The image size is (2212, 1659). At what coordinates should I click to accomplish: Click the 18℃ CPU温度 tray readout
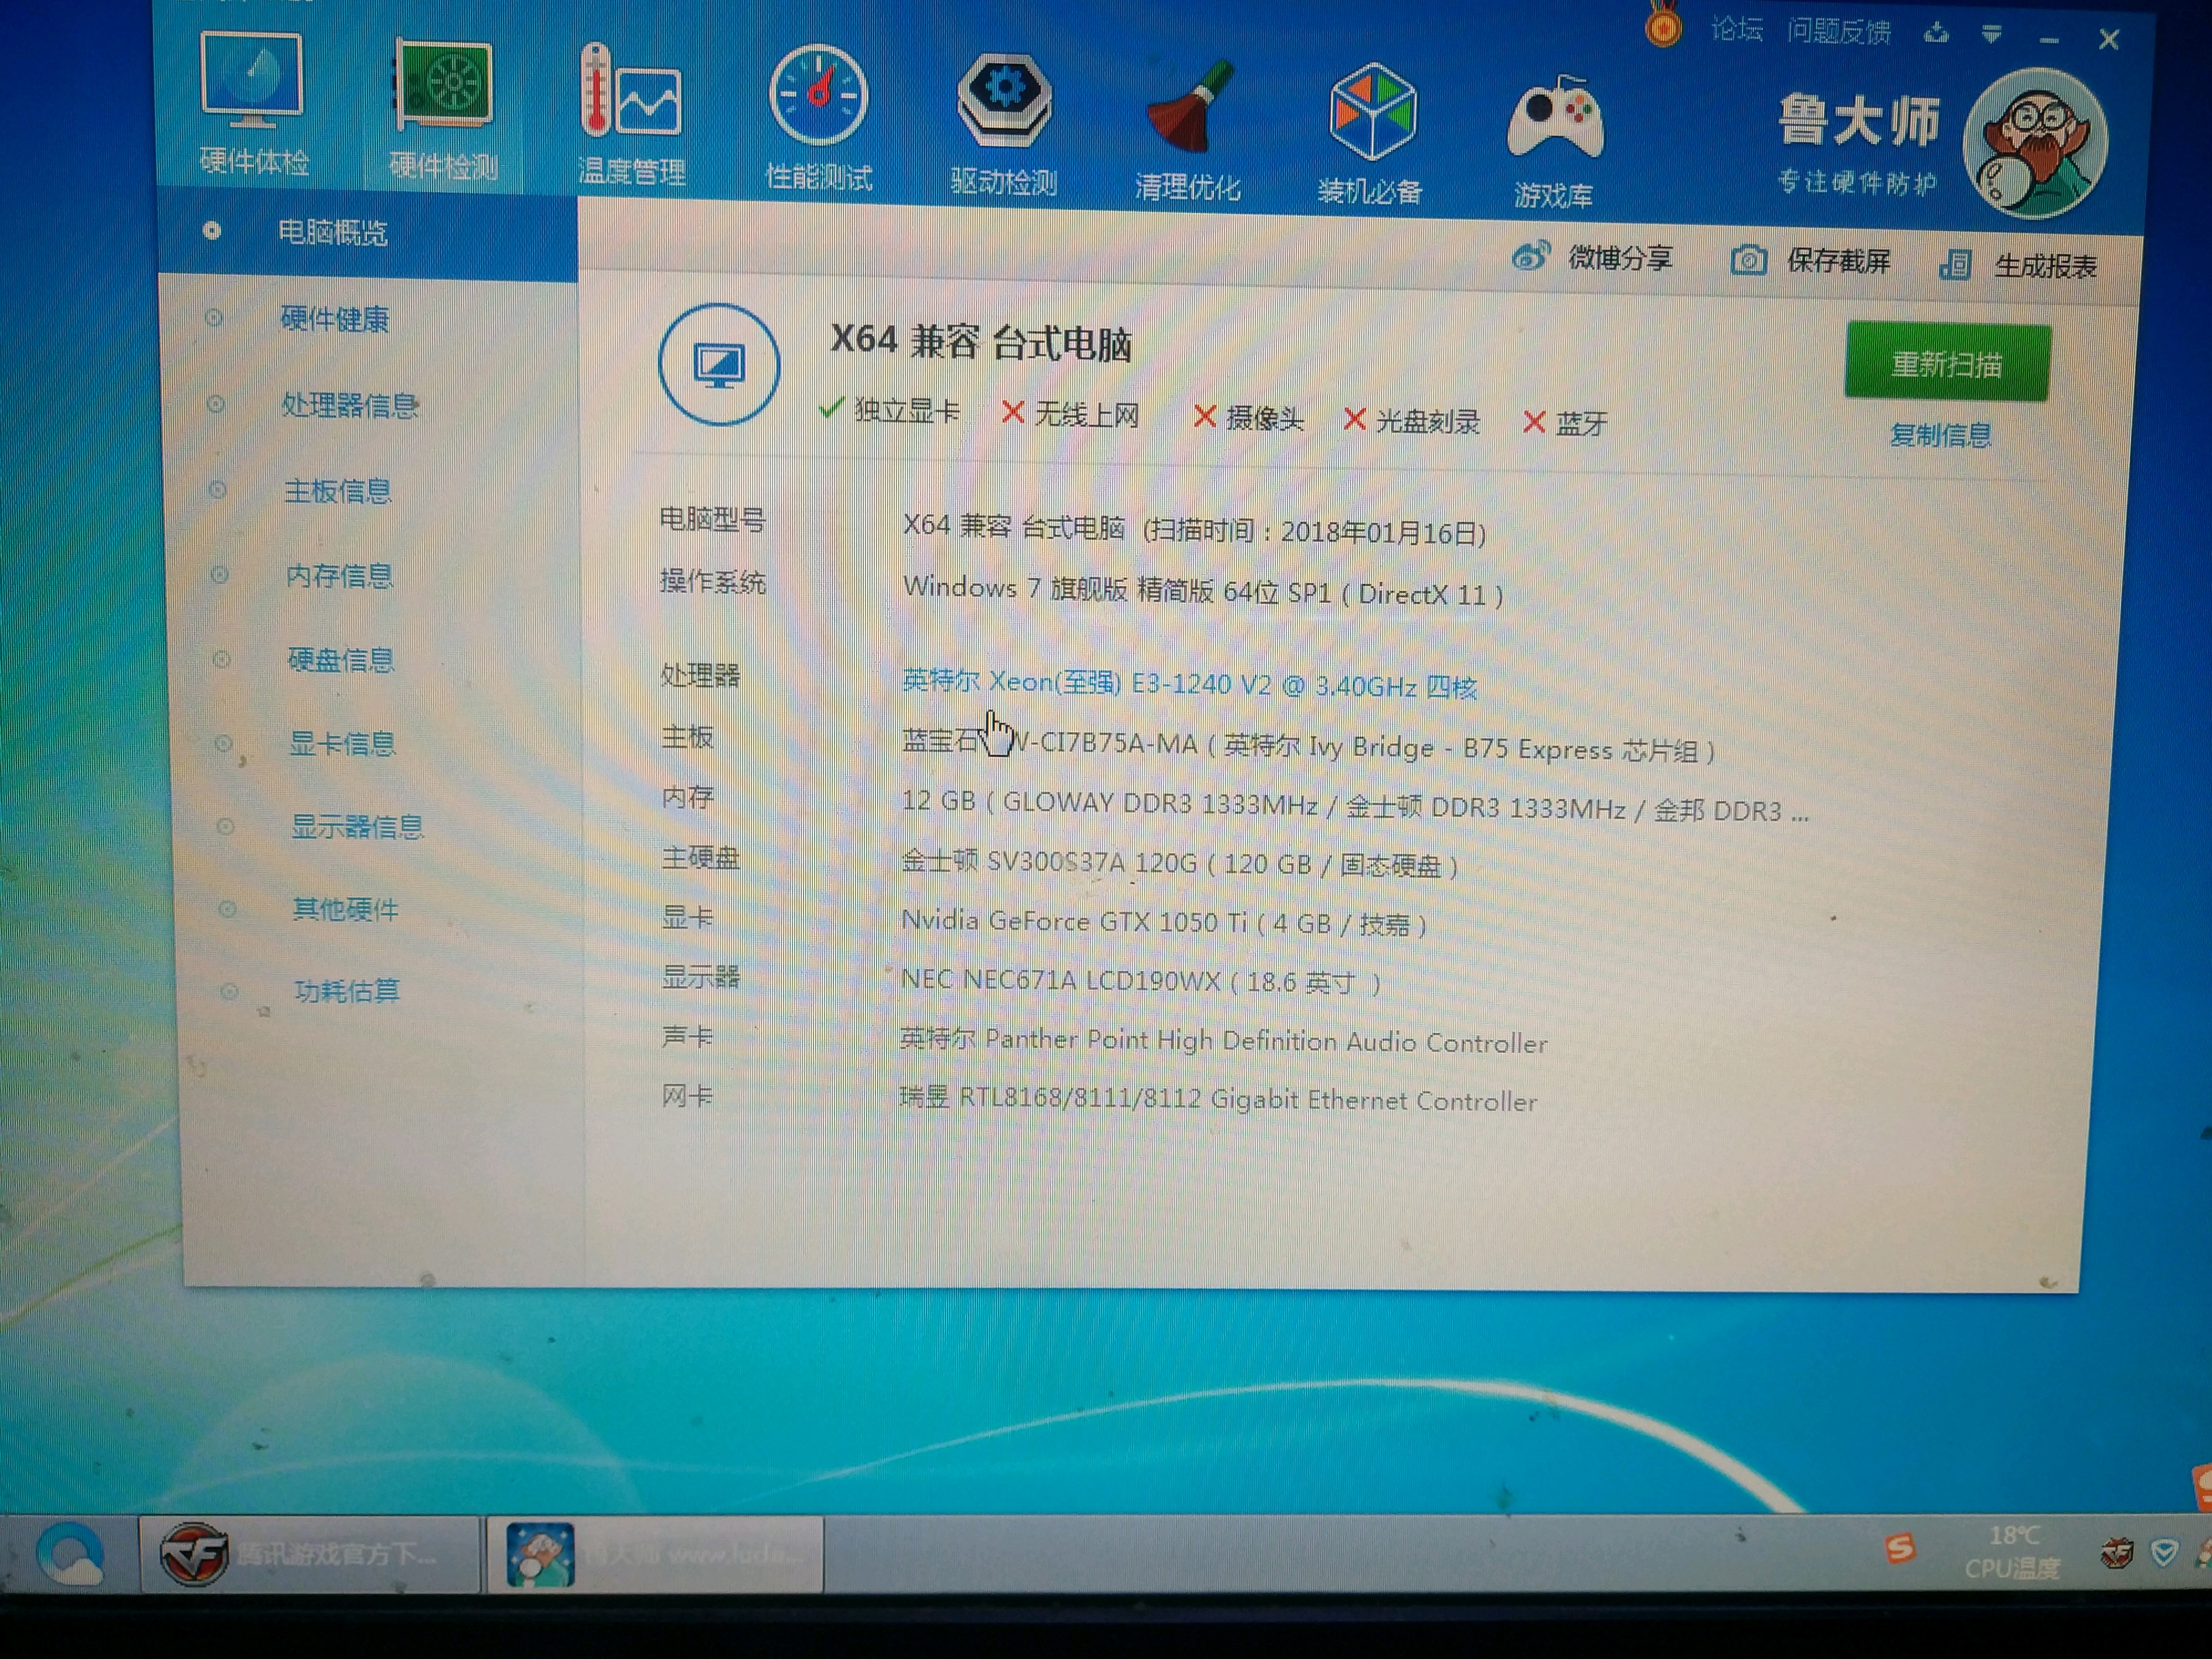click(x=2012, y=1551)
